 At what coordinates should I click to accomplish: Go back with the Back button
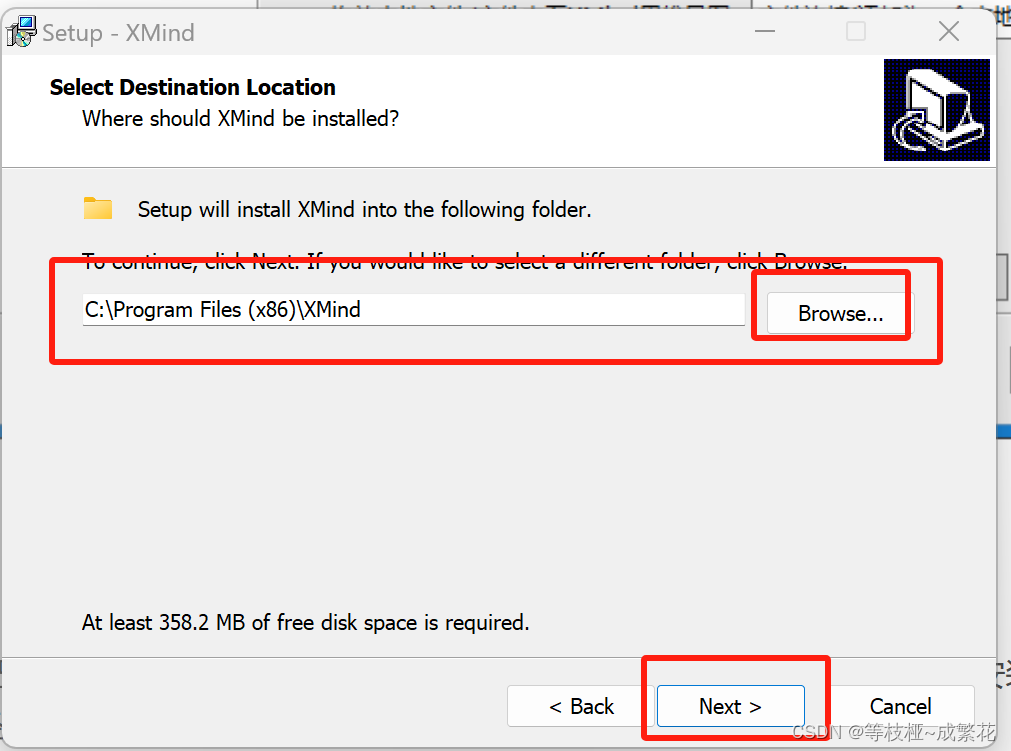tap(581, 706)
